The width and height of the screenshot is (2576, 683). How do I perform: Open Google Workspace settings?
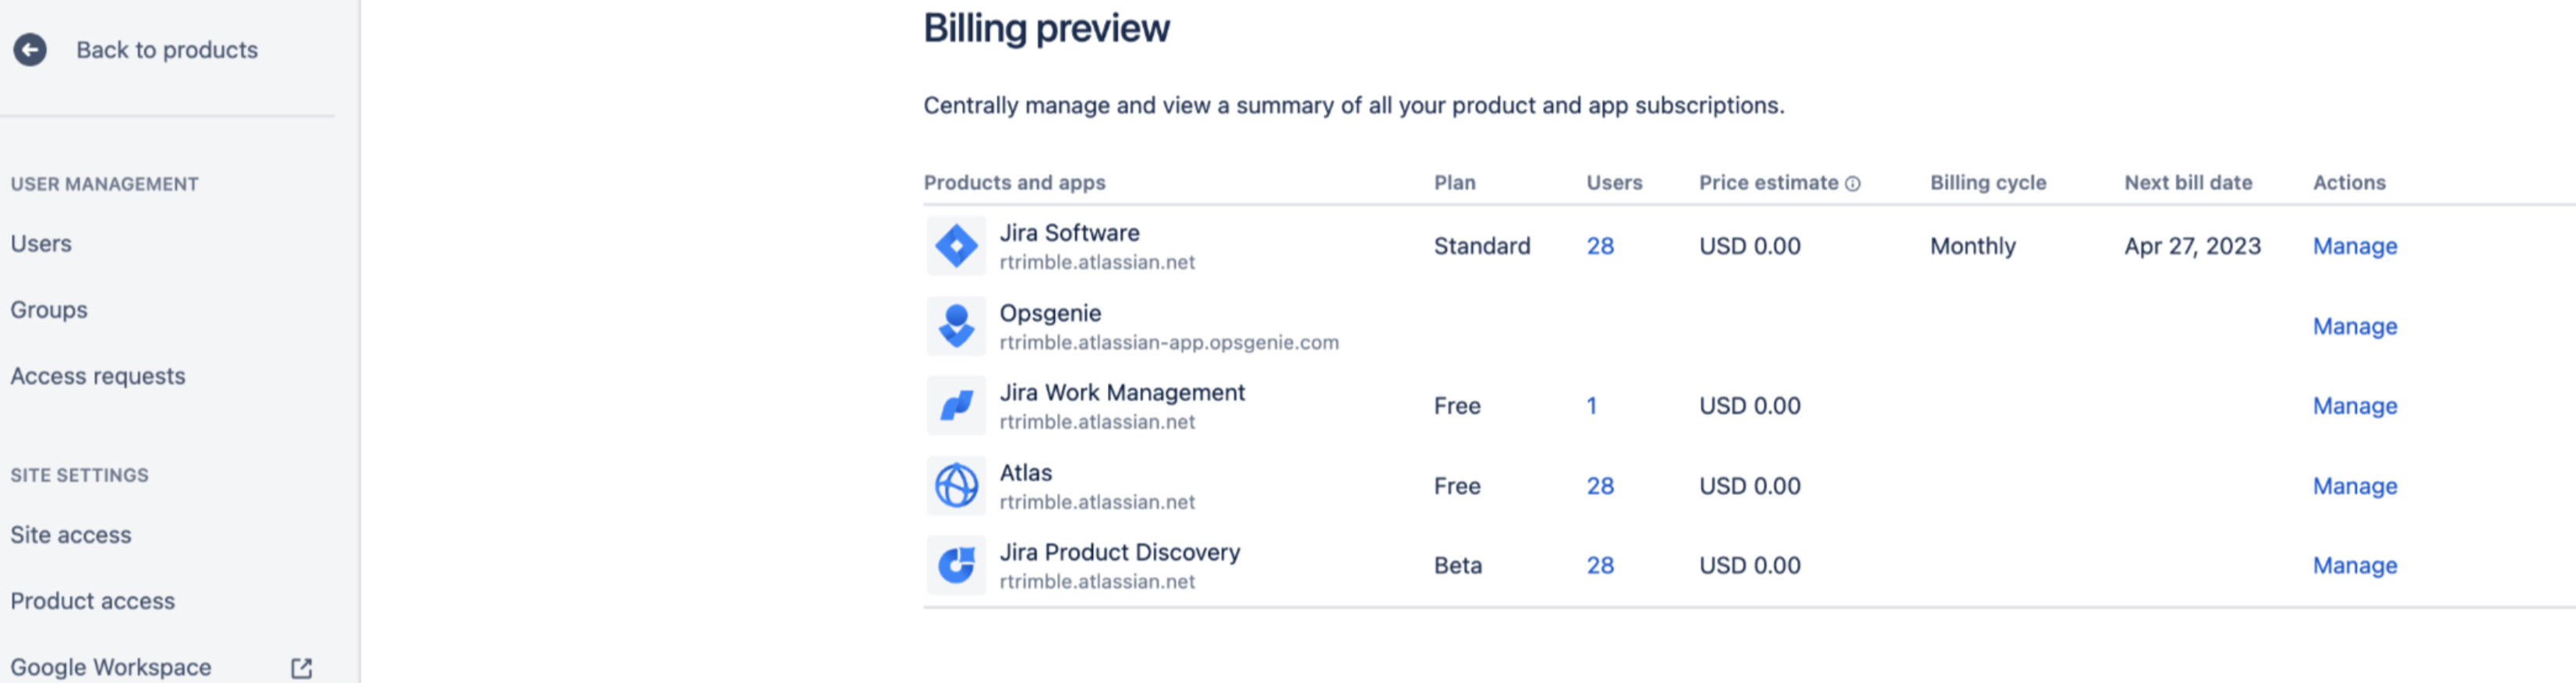click(111, 667)
